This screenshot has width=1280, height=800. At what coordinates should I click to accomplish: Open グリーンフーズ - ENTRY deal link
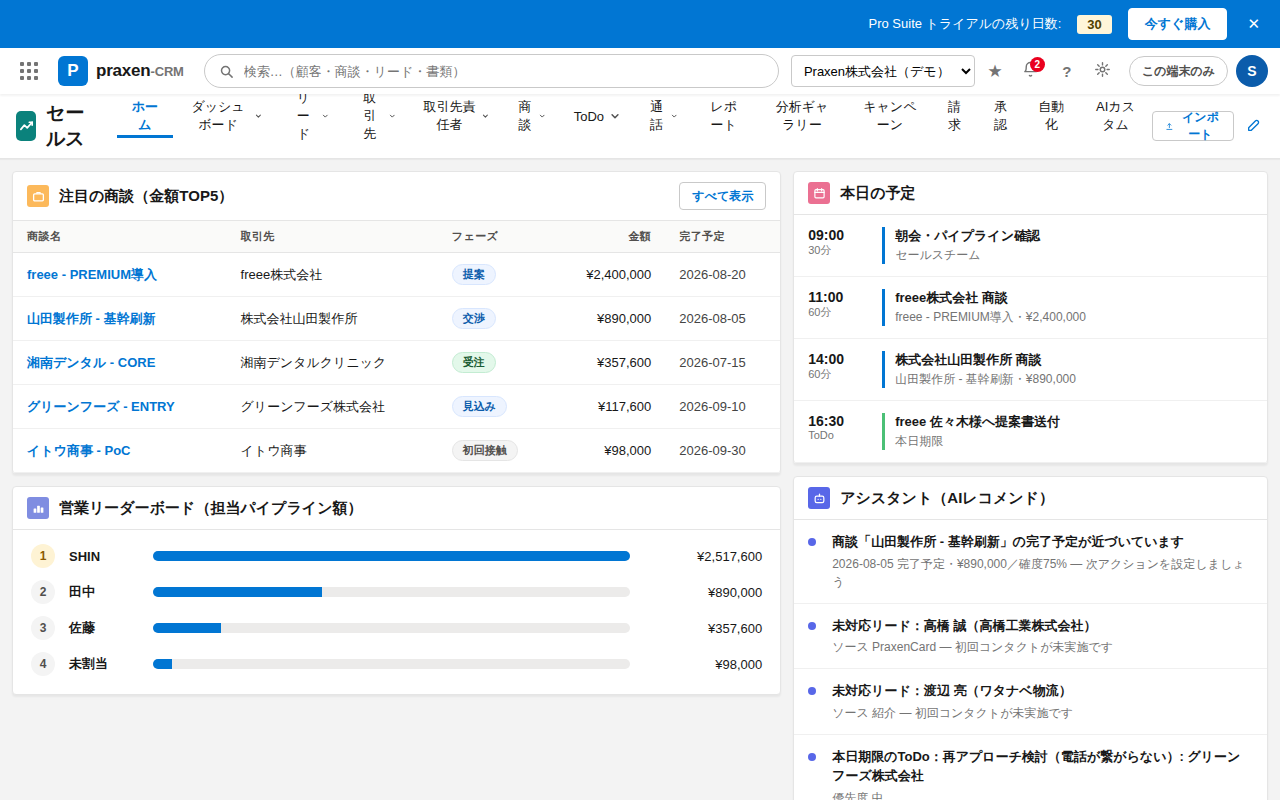101,407
